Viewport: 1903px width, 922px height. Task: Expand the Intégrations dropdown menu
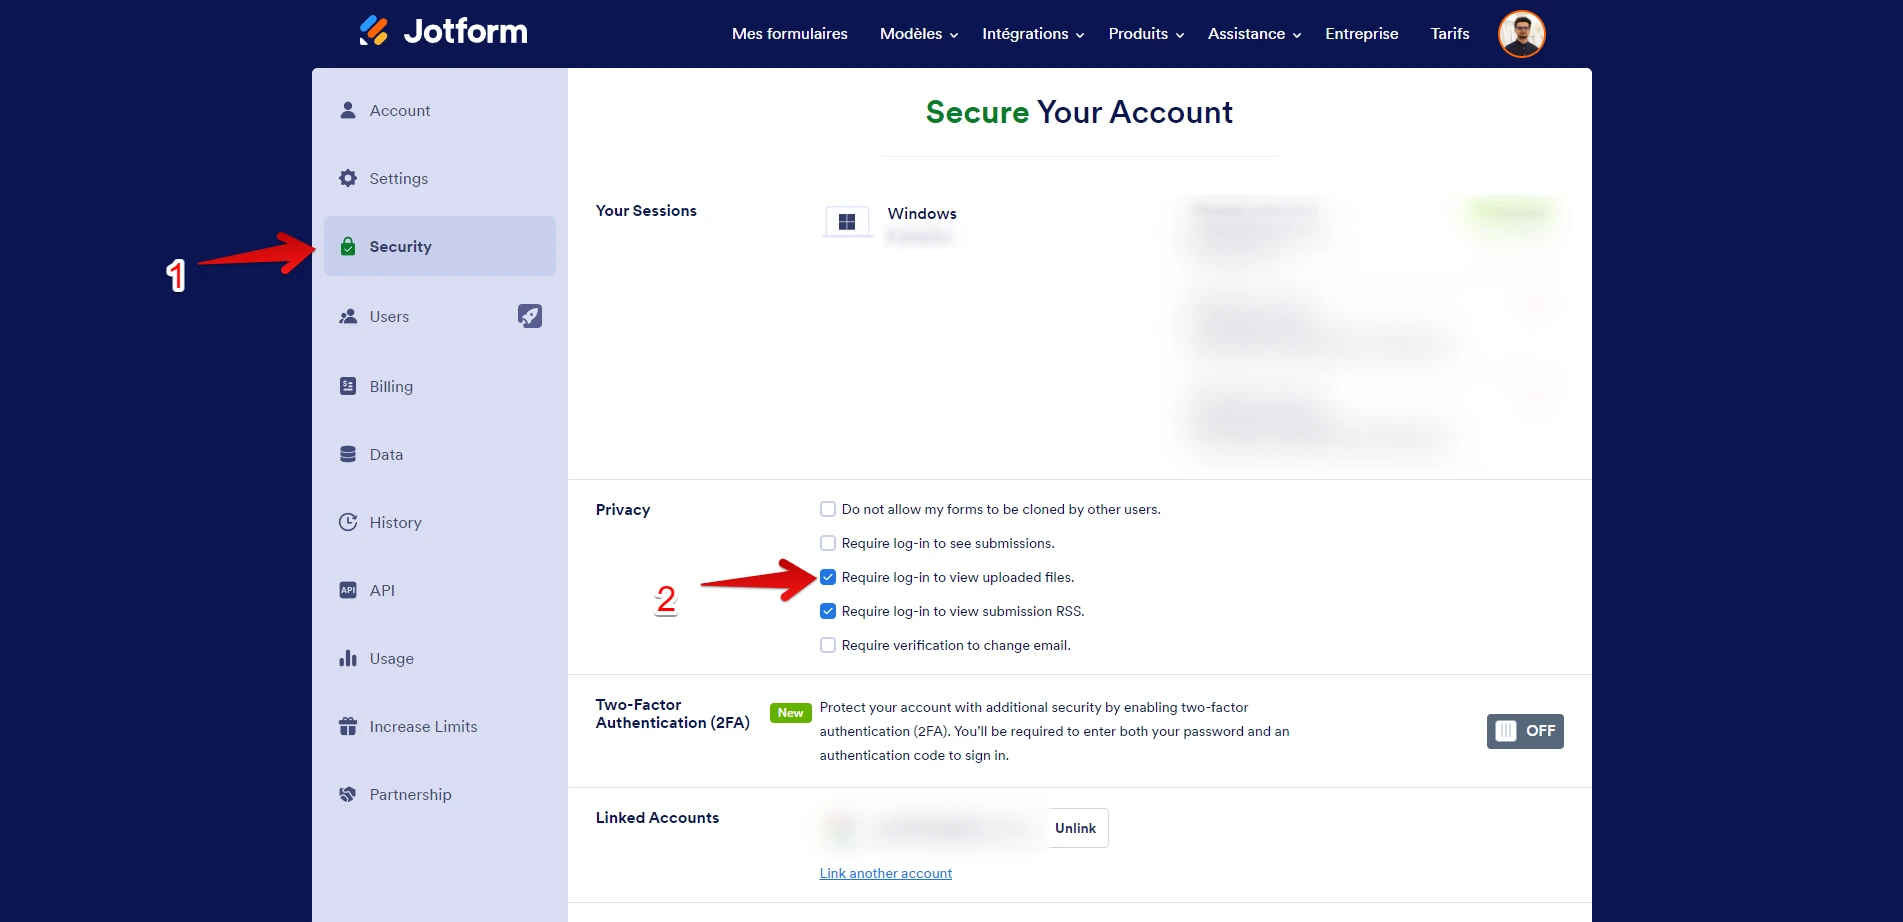coord(1032,34)
